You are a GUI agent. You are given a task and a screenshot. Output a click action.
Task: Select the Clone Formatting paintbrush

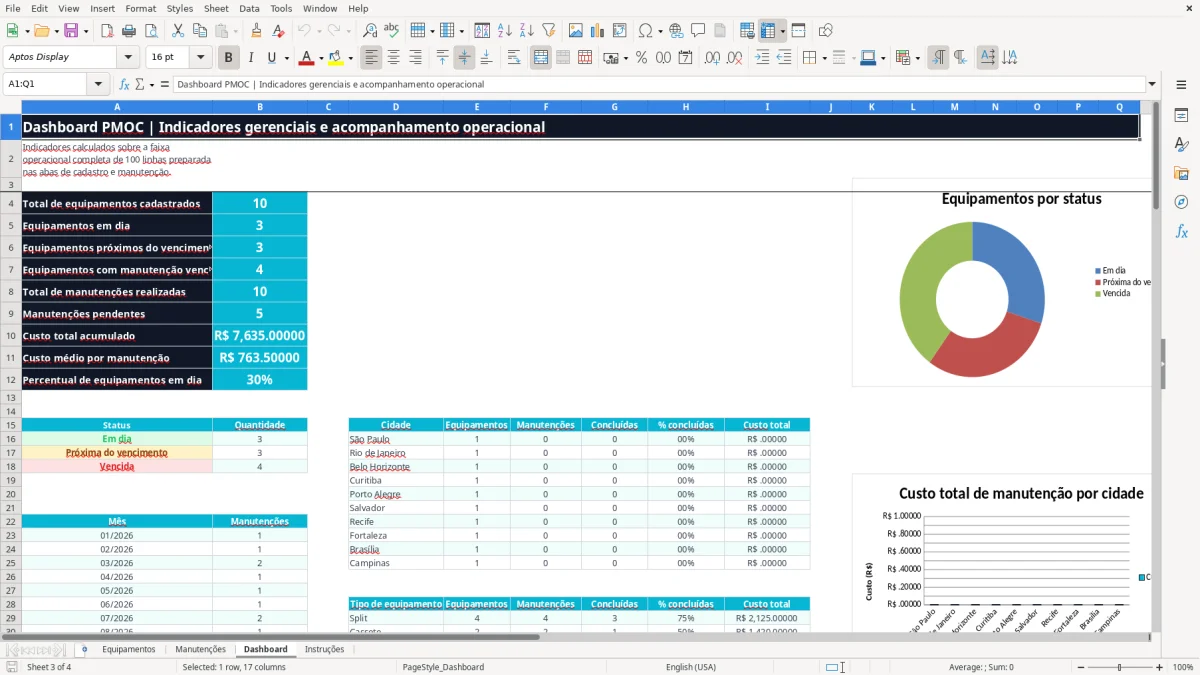tap(257, 31)
